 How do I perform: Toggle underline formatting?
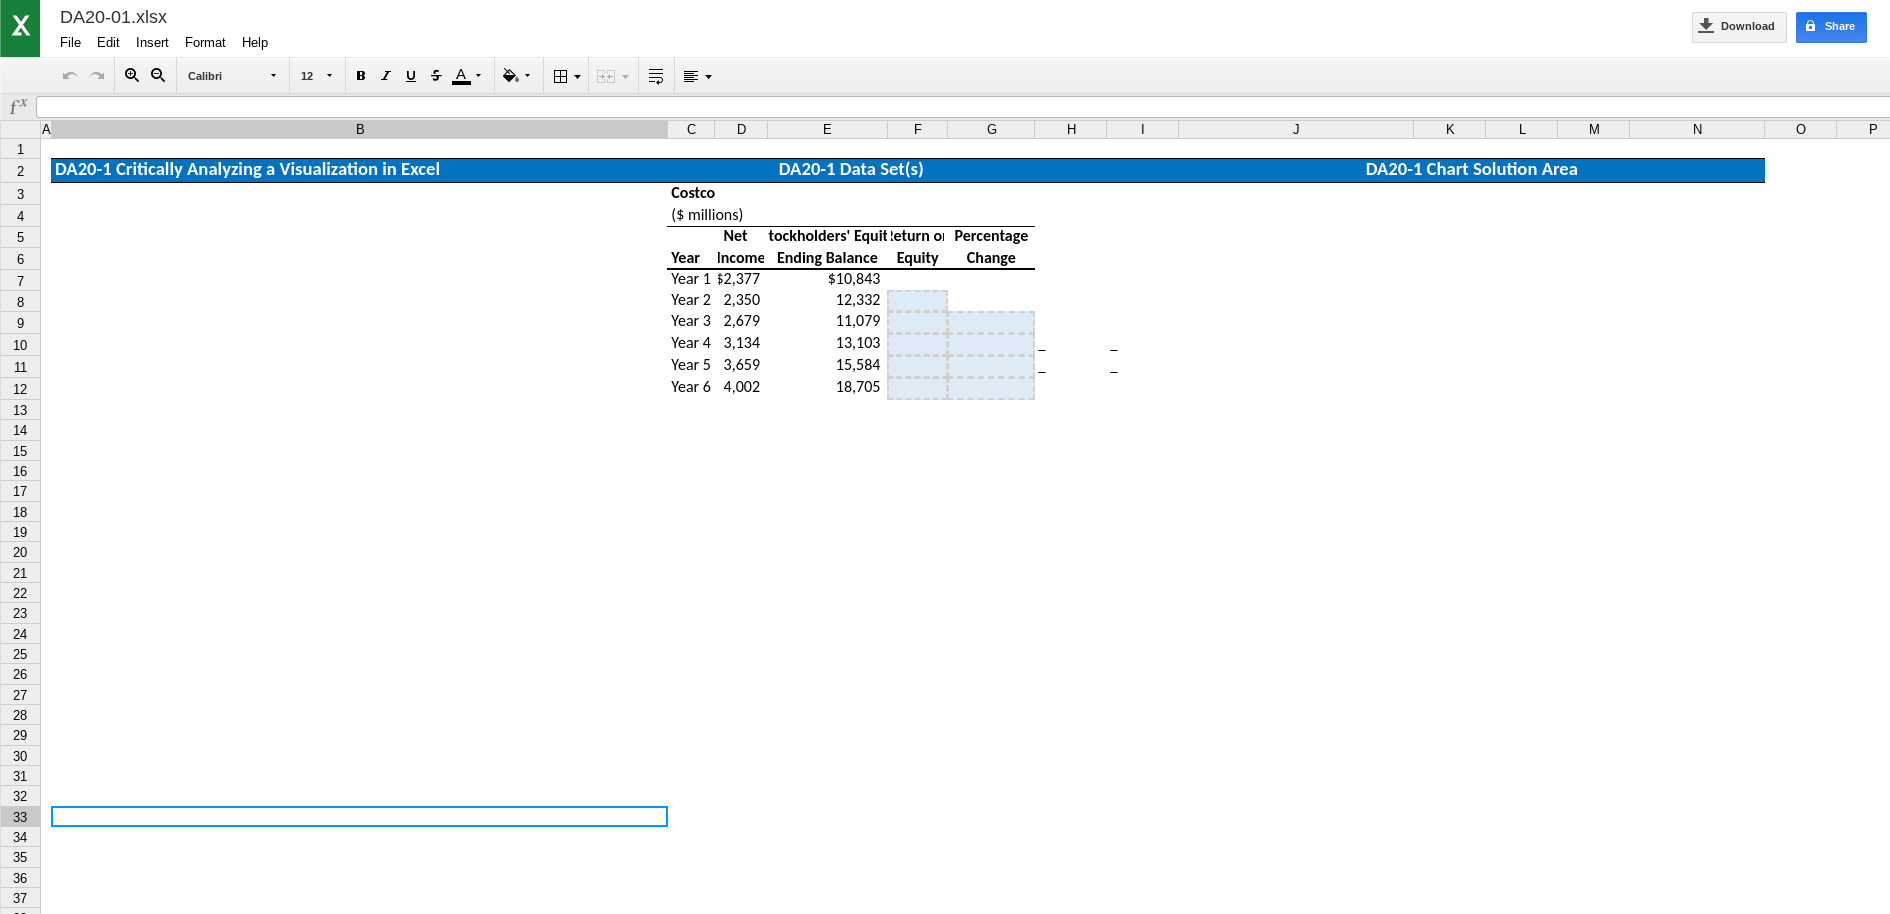point(411,75)
